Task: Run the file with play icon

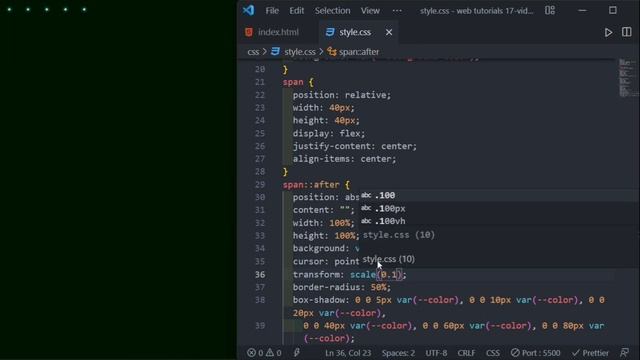Action: pyautogui.click(x=608, y=32)
